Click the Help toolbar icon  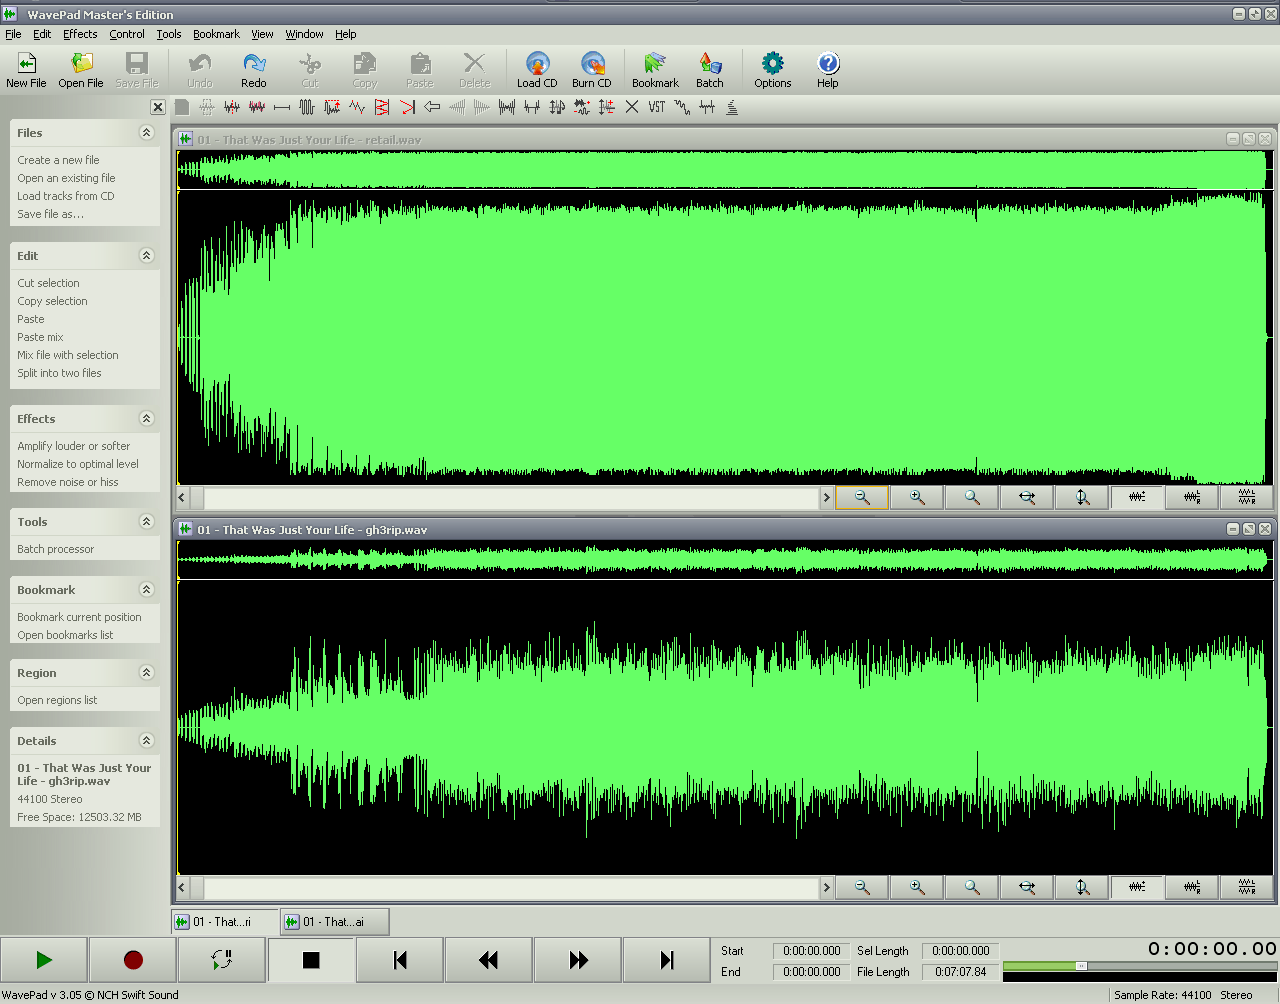point(828,70)
